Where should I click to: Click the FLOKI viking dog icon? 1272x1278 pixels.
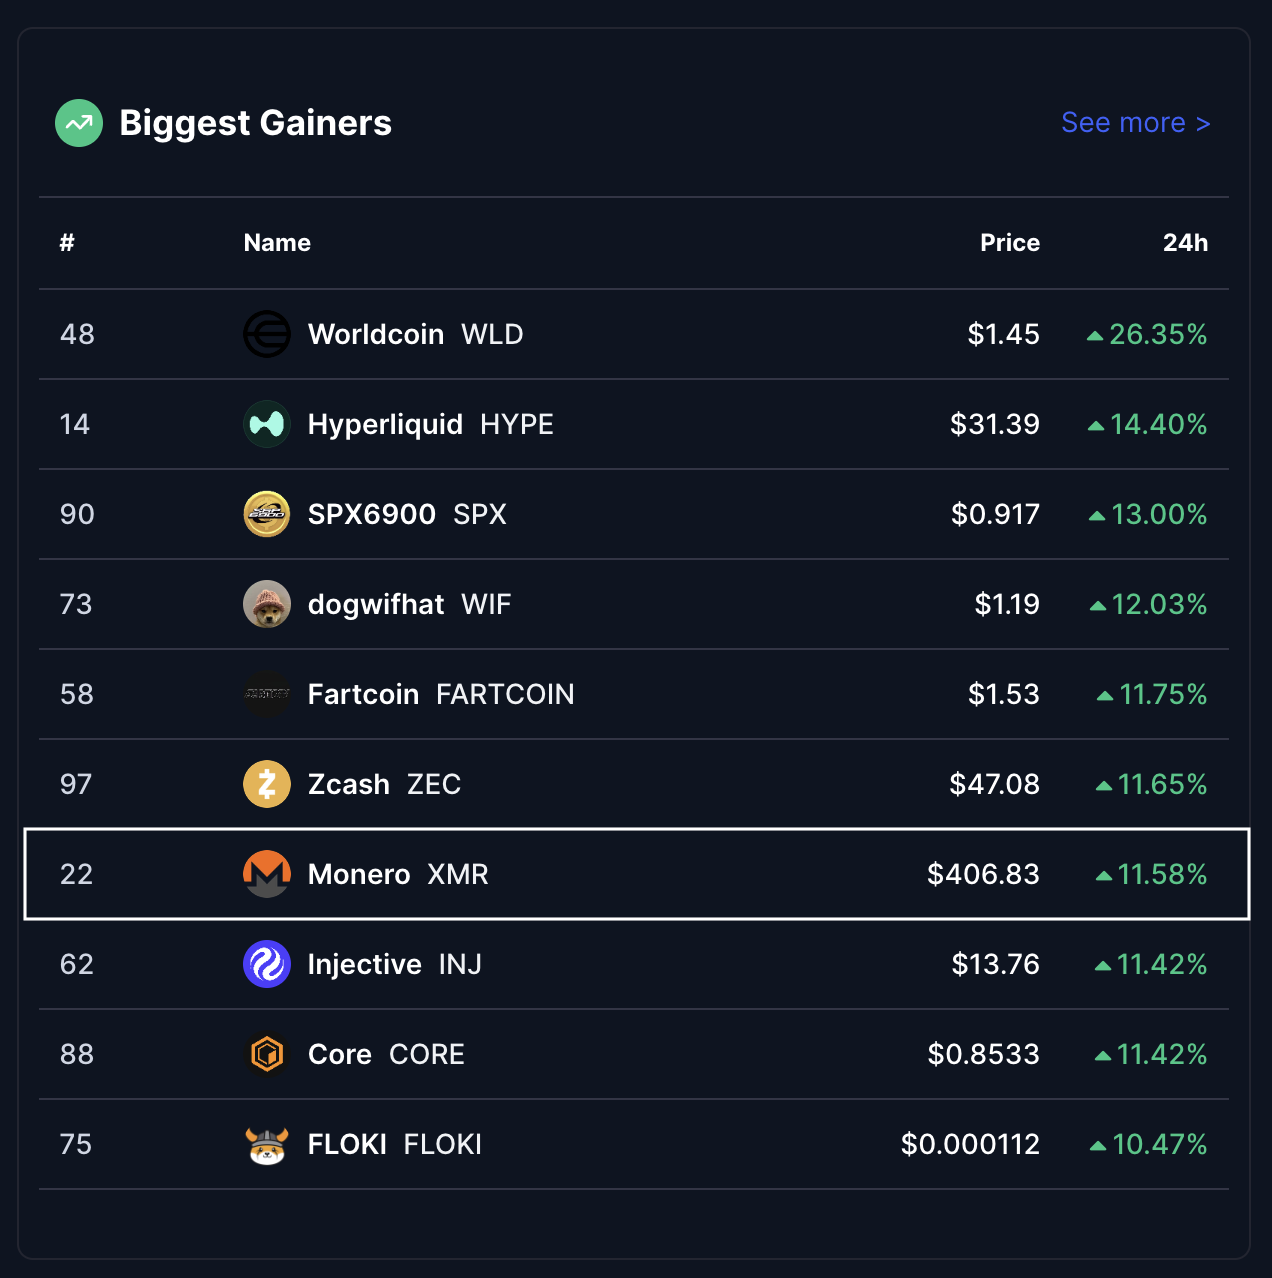[x=267, y=1144]
